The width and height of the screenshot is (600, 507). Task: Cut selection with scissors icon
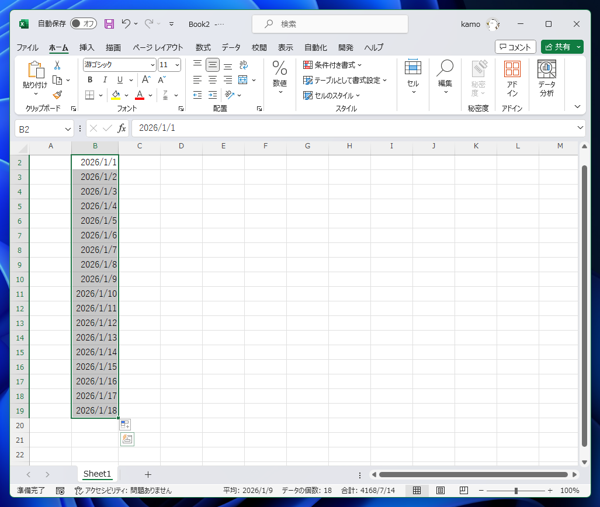click(57, 65)
